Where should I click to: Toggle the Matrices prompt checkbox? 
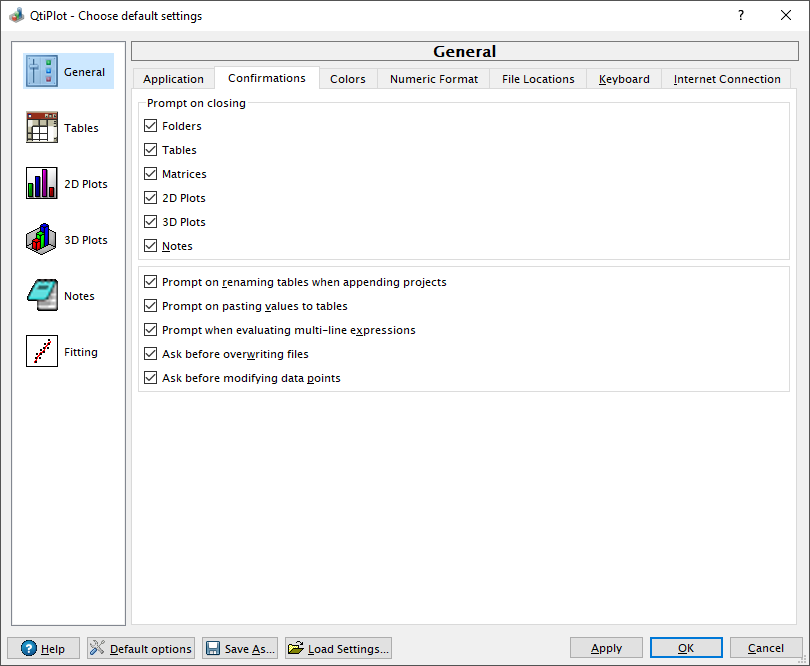(x=150, y=174)
